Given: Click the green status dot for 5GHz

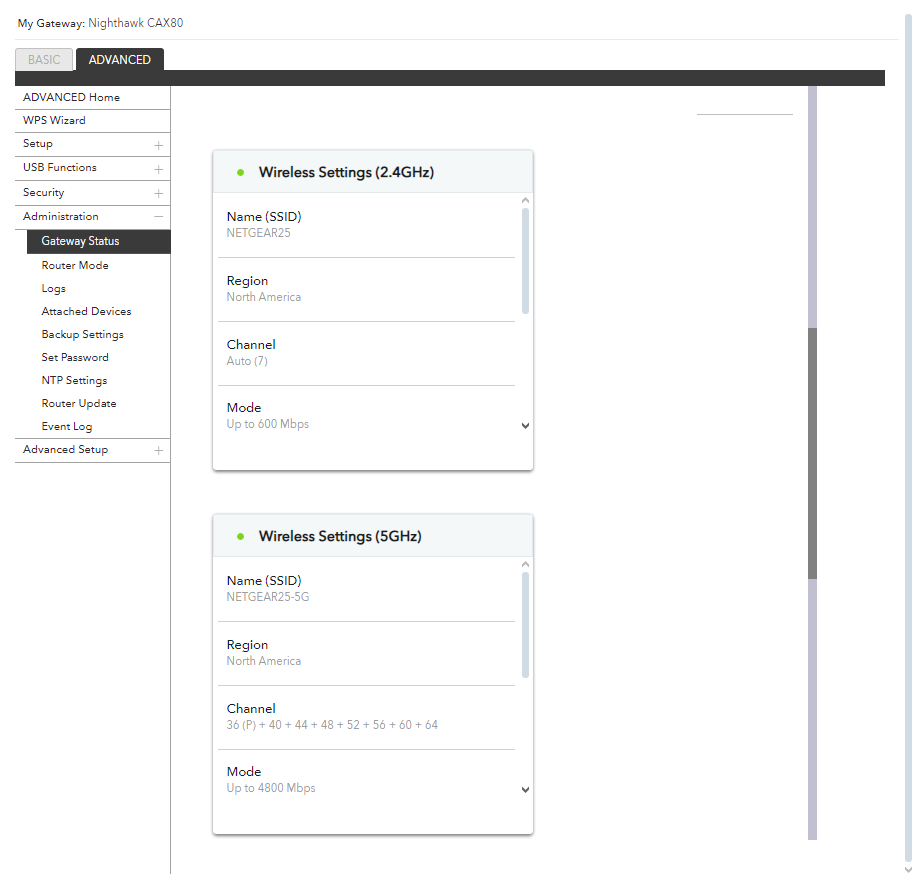Looking at the screenshot, I should tap(240, 537).
